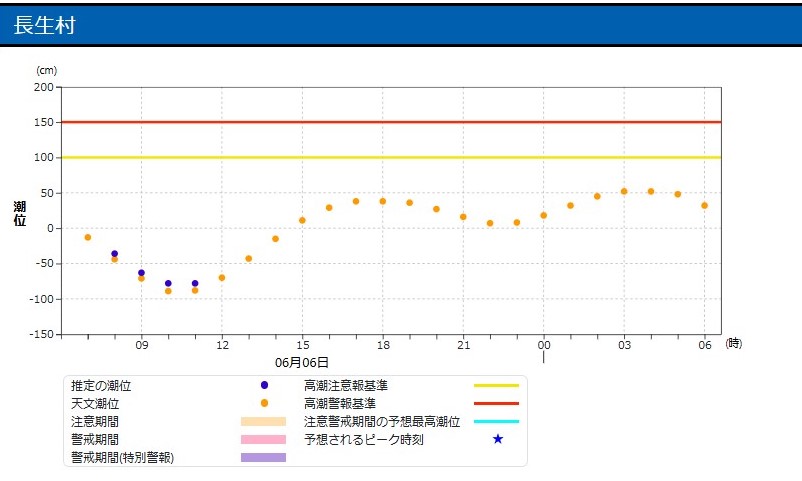802x481 pixels.
Task: Click the yellow line sample beside 高潮注意報基準
Action: [x=496, y=385]
